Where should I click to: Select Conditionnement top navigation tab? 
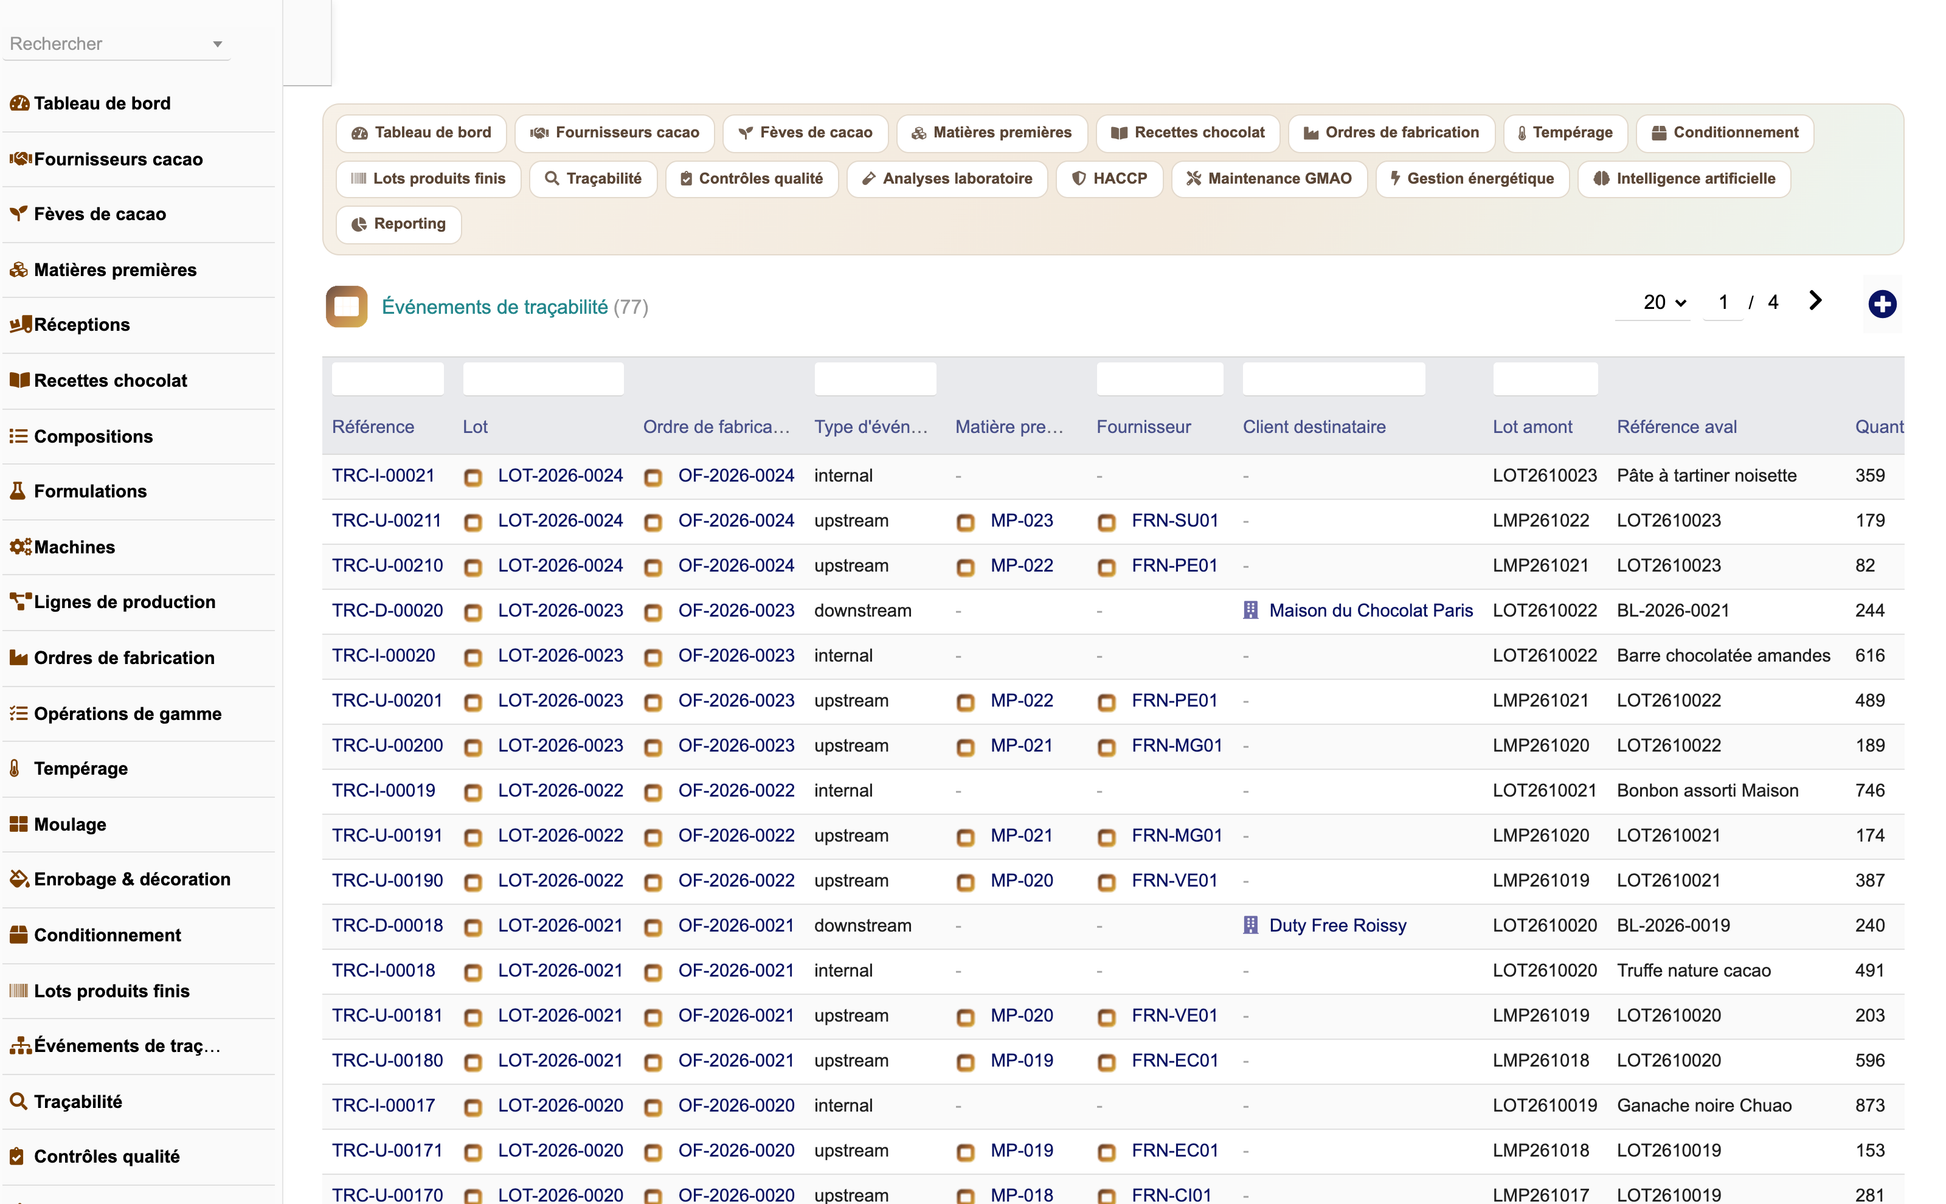click(x=1724, y=133)
